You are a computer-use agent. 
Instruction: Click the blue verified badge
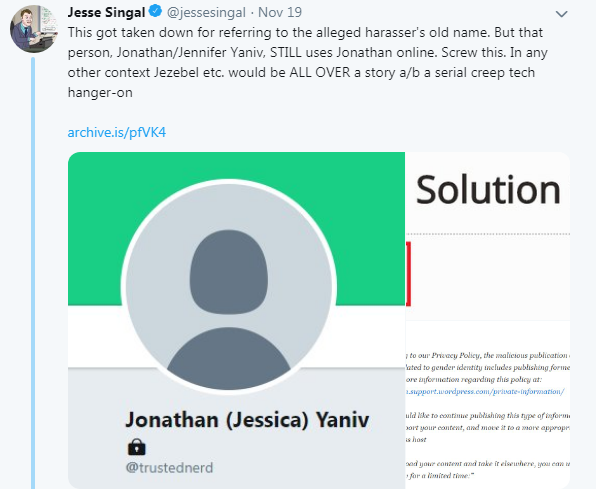tap(155, 11)
